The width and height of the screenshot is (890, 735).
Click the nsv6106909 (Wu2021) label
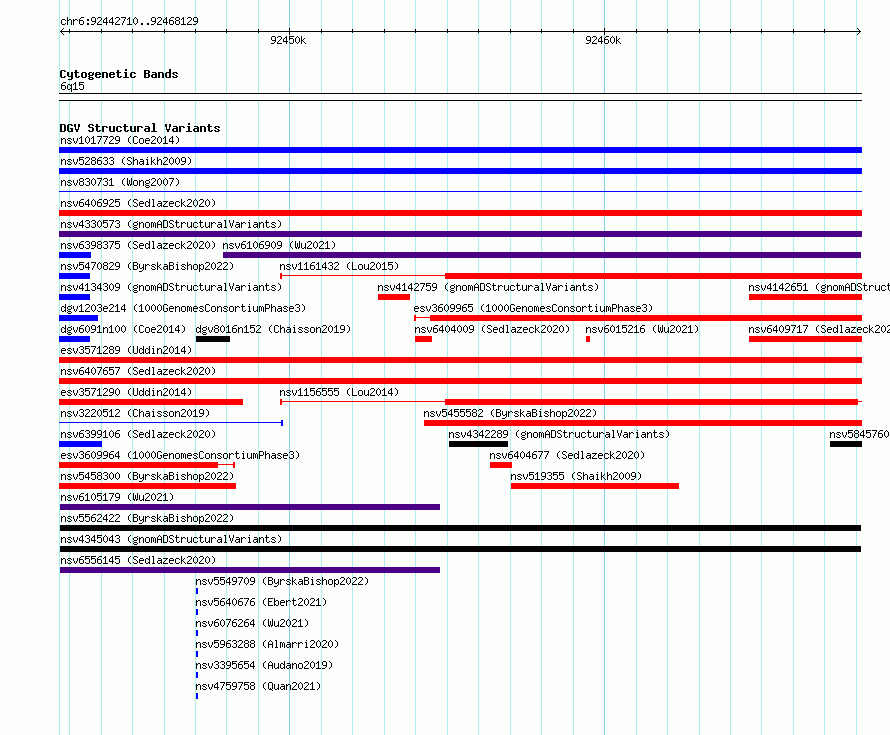click(x=279, y=245)
